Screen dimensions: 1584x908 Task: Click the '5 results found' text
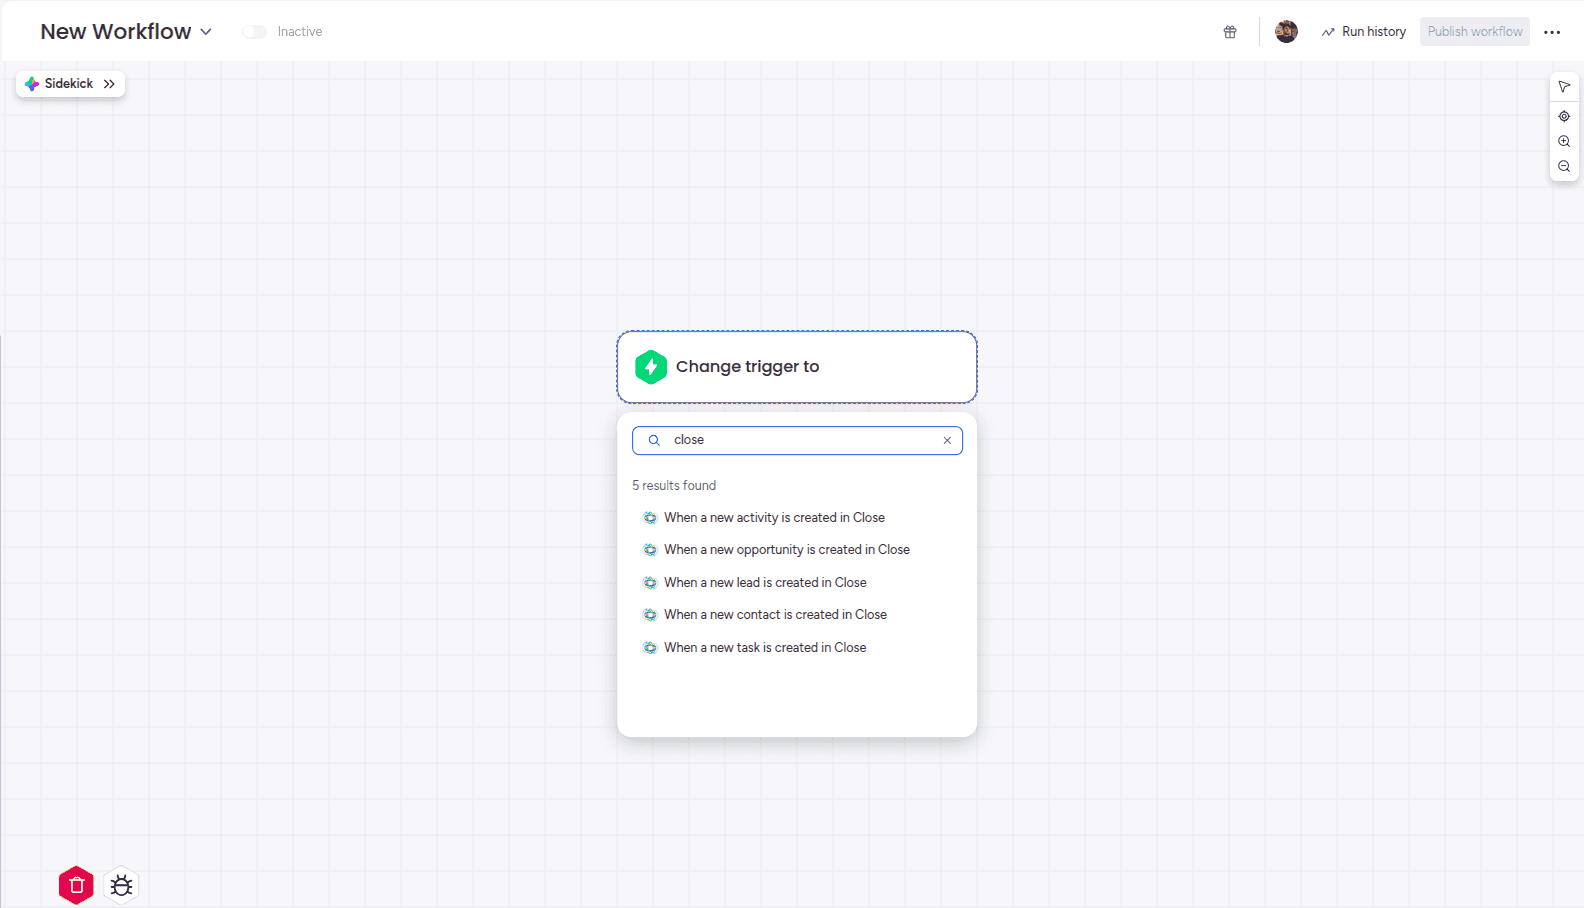tap(674, 486)
